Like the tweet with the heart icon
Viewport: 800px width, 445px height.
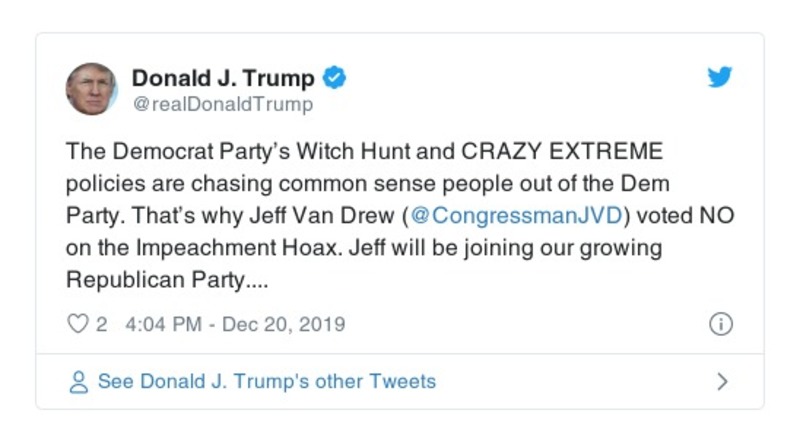pyautogui.click(x=78, y=324)
